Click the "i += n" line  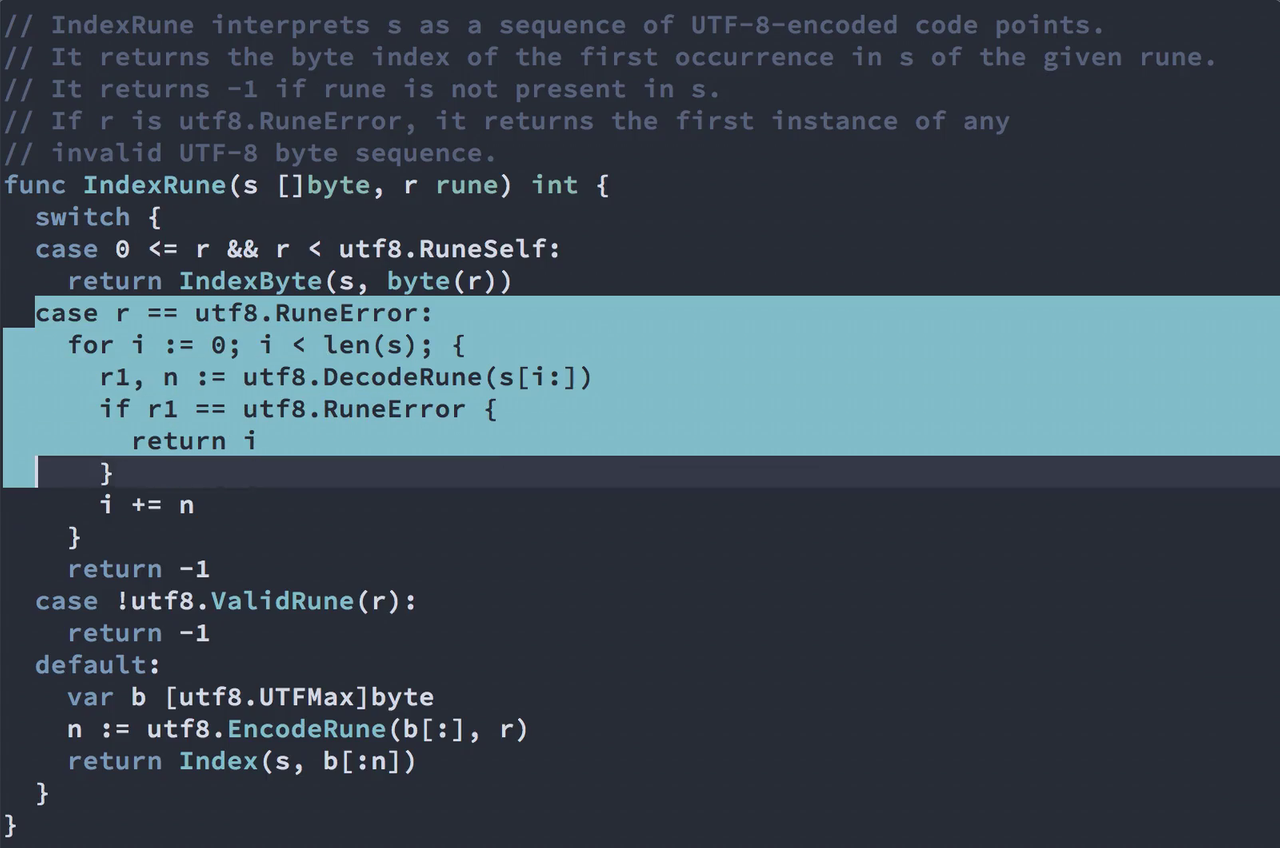coord(147,505)
